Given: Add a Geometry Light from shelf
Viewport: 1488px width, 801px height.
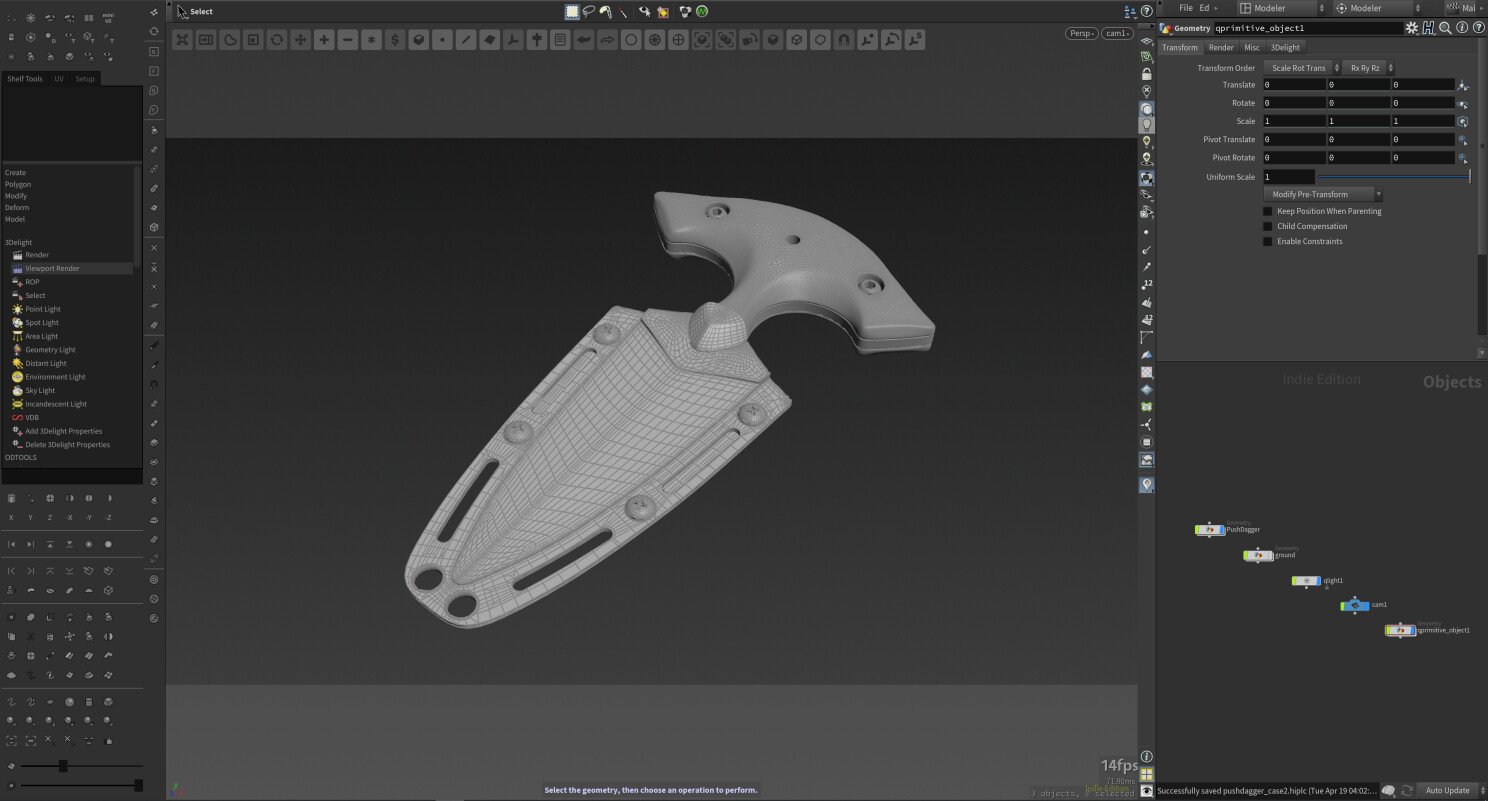Looking at the screenshot, I should [x=44, y=350].
